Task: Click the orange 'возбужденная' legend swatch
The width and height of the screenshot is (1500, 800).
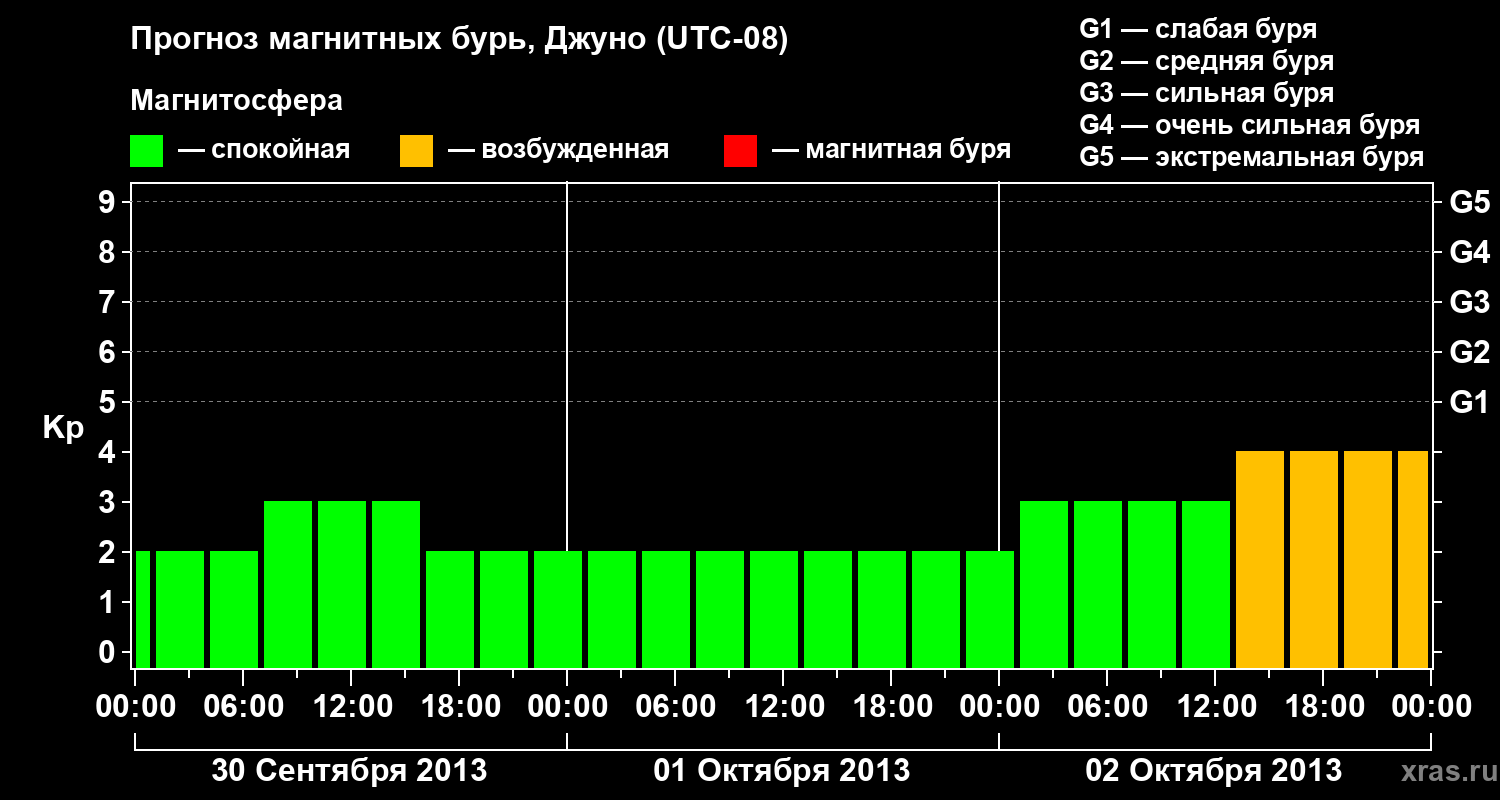Action: 416,151
